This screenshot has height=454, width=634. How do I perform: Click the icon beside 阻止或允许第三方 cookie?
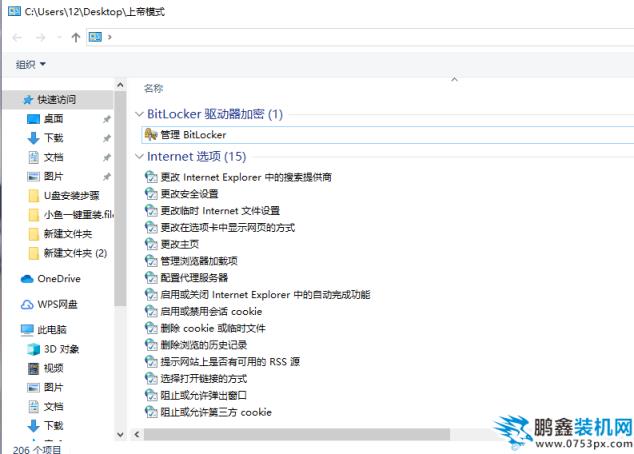point(151,412)
